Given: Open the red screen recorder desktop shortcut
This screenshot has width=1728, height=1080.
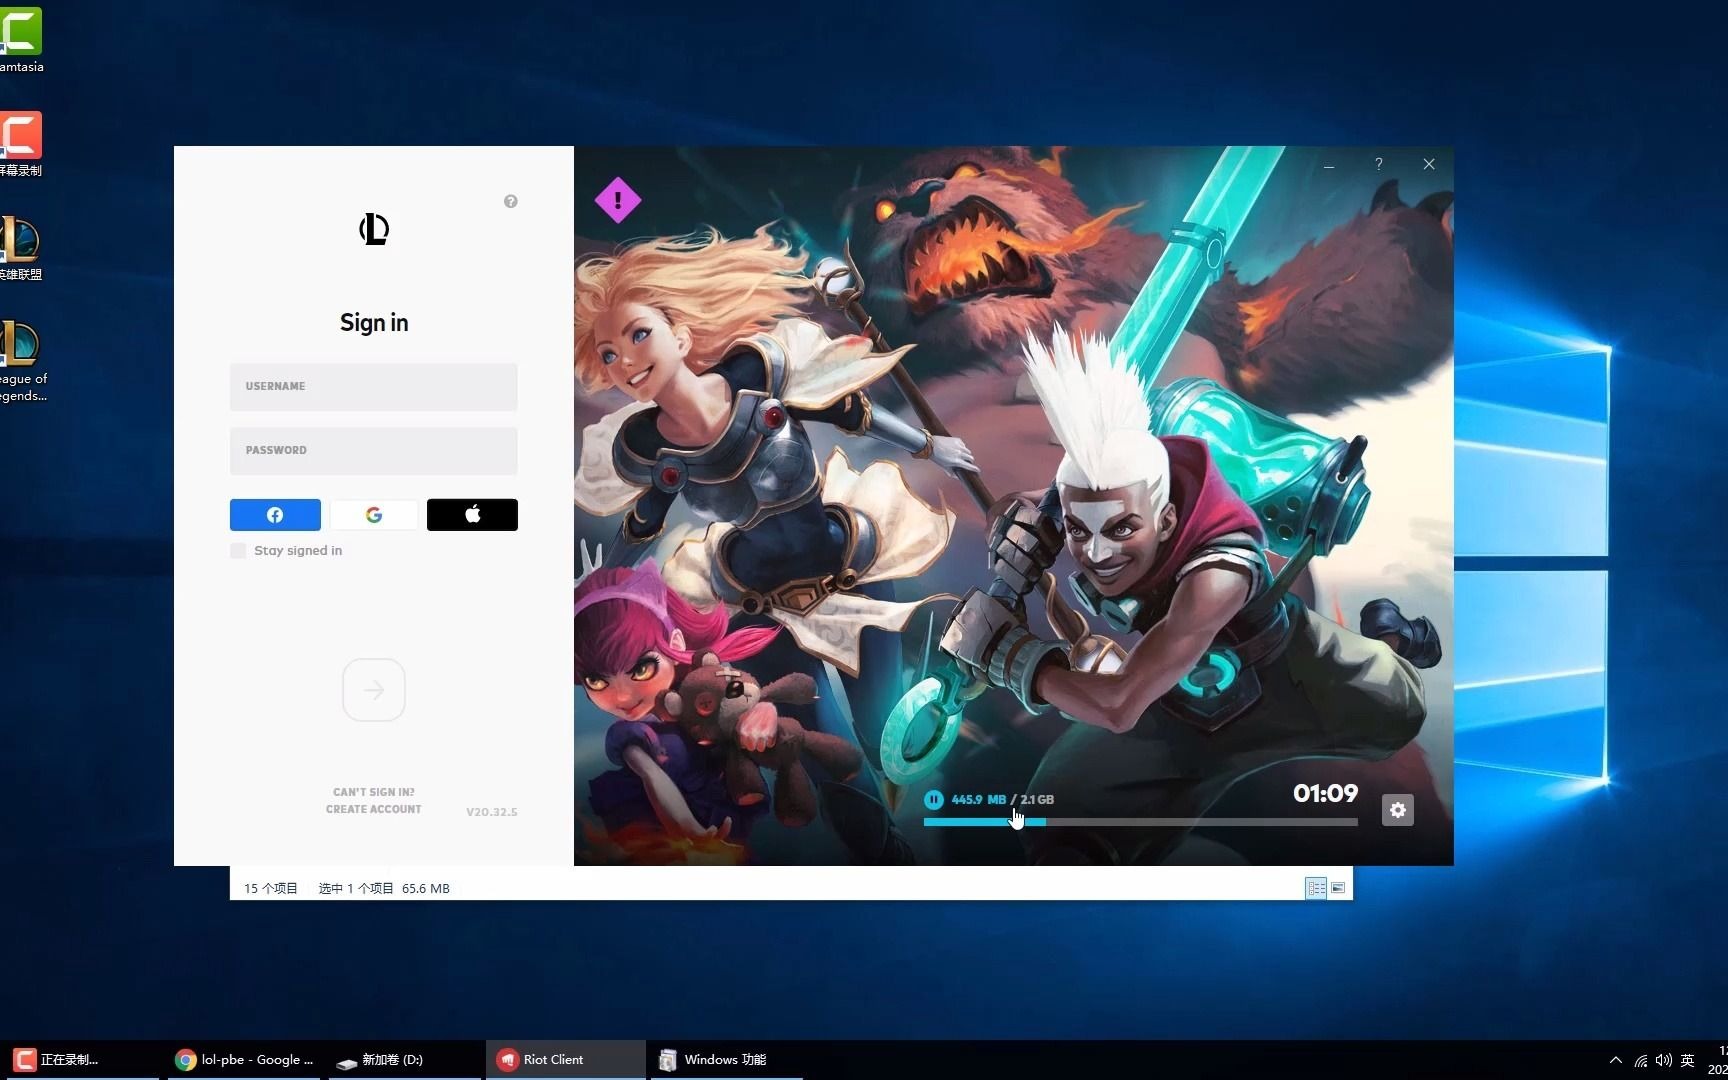Looking at the screenshot, I should point(21,144).
